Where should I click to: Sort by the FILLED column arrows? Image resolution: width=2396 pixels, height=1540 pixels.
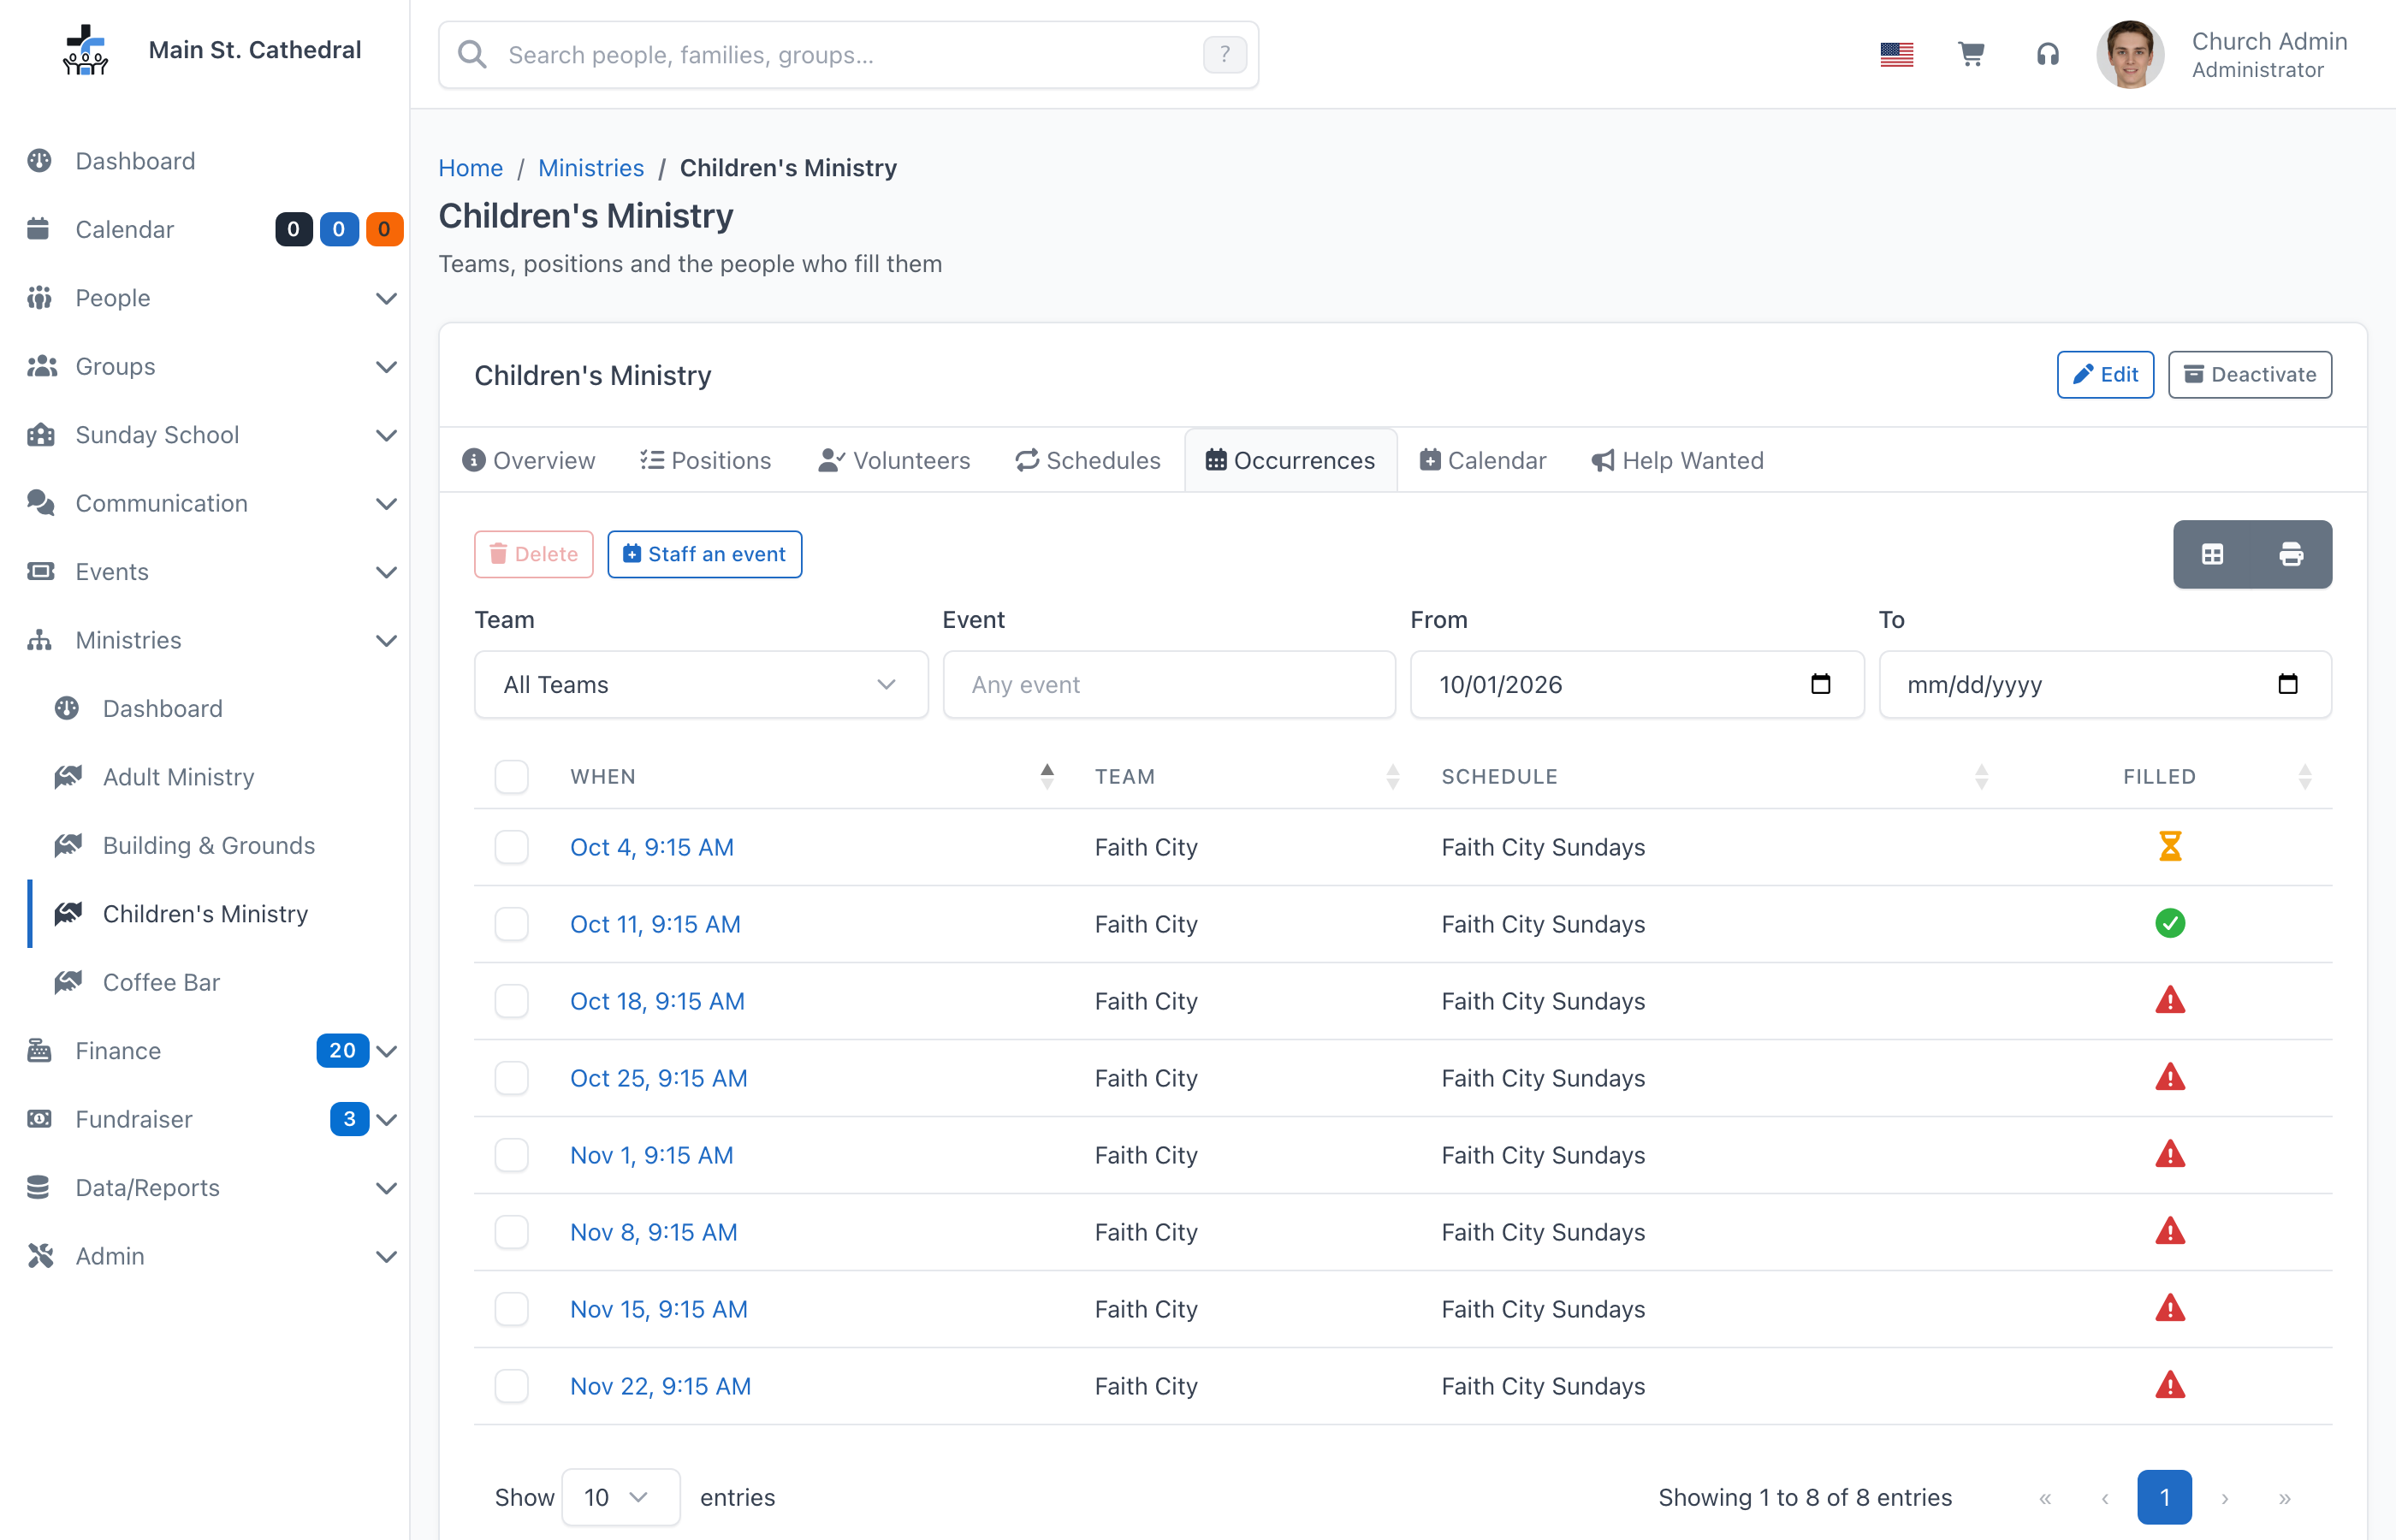tap(2304, 777)
